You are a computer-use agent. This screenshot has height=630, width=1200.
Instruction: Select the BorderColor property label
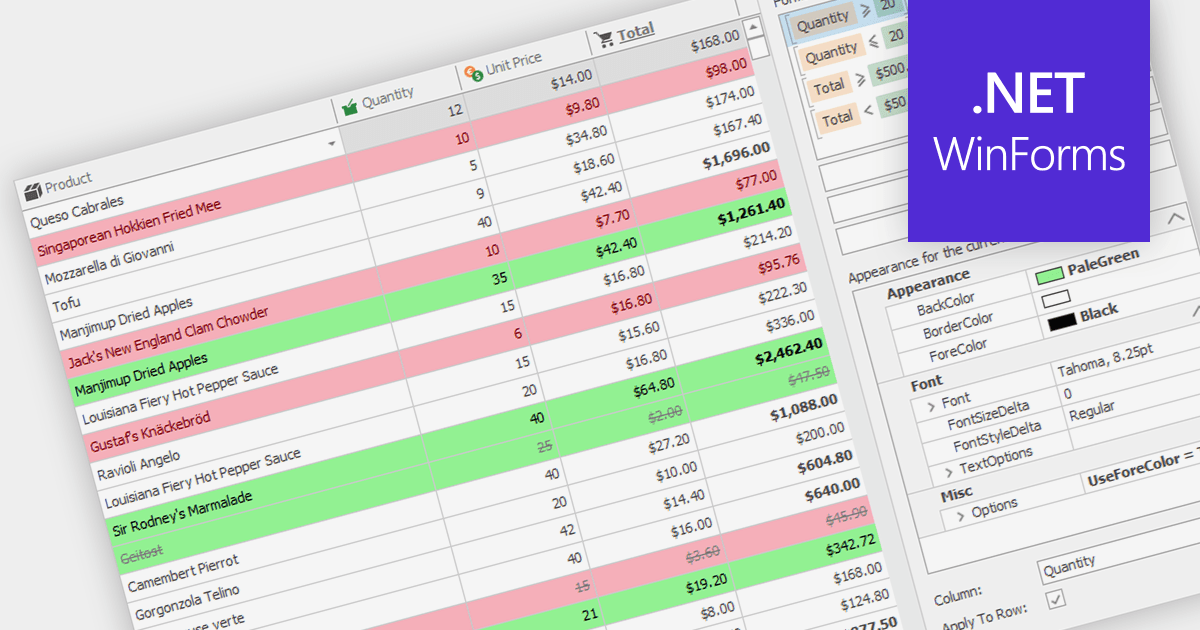[x=957, y=324]
